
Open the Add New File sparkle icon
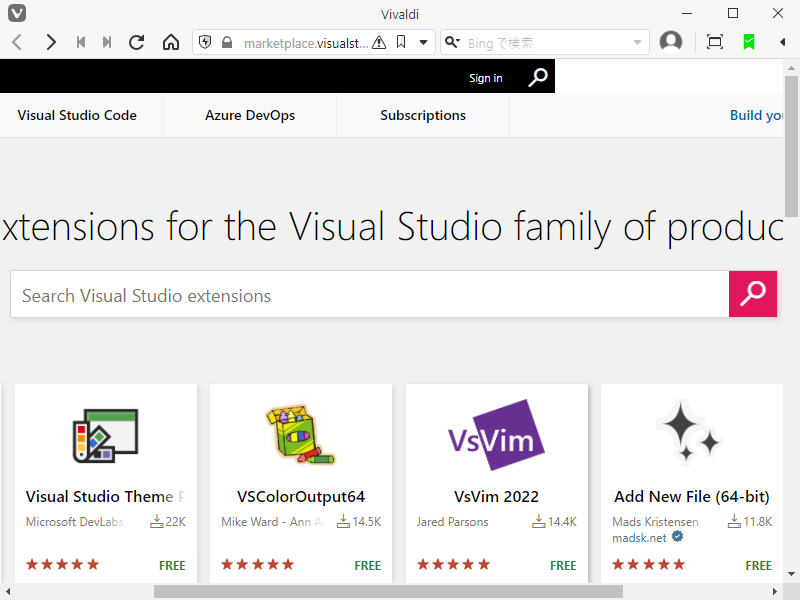click(690, 432)
